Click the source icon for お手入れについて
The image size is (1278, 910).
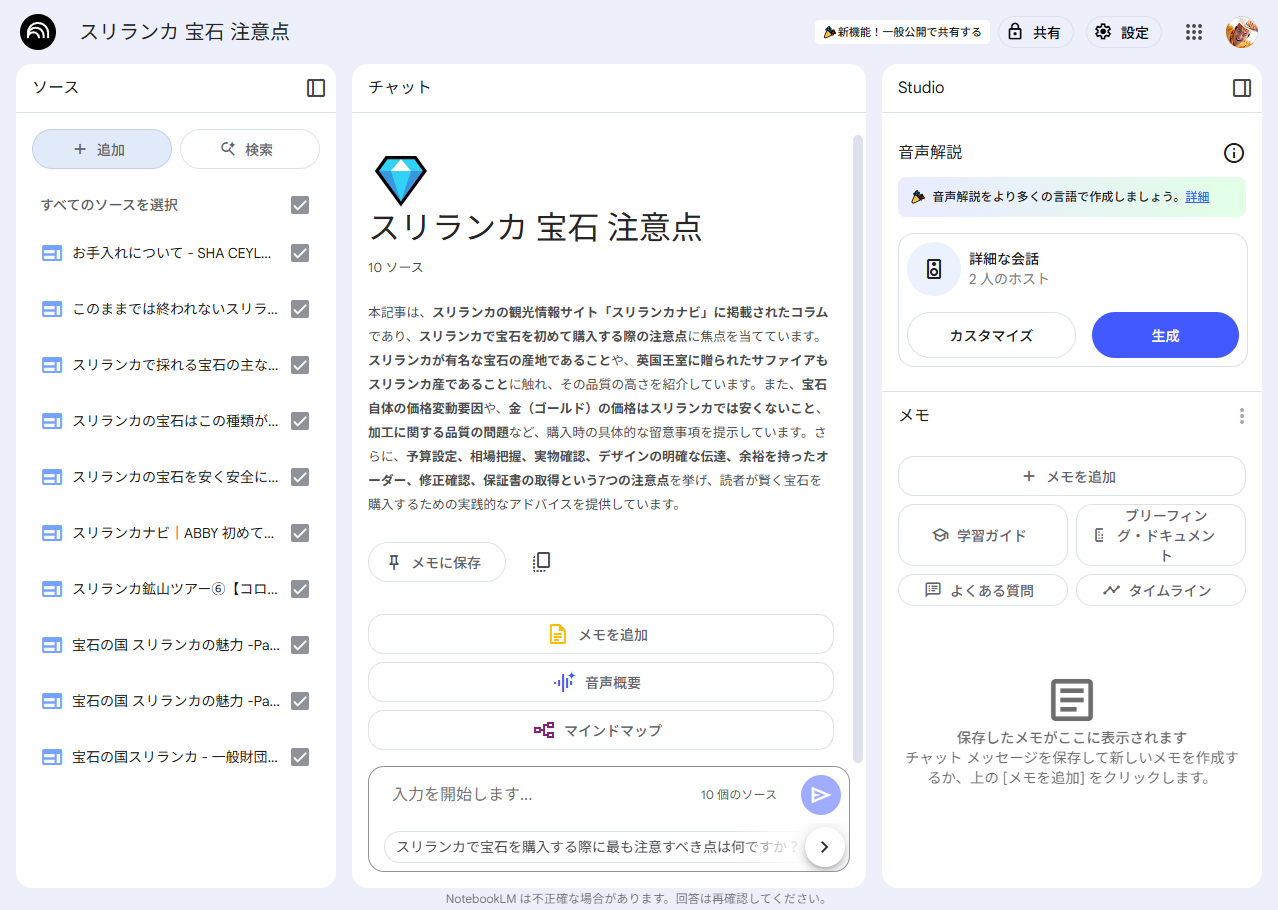point(52,253)
